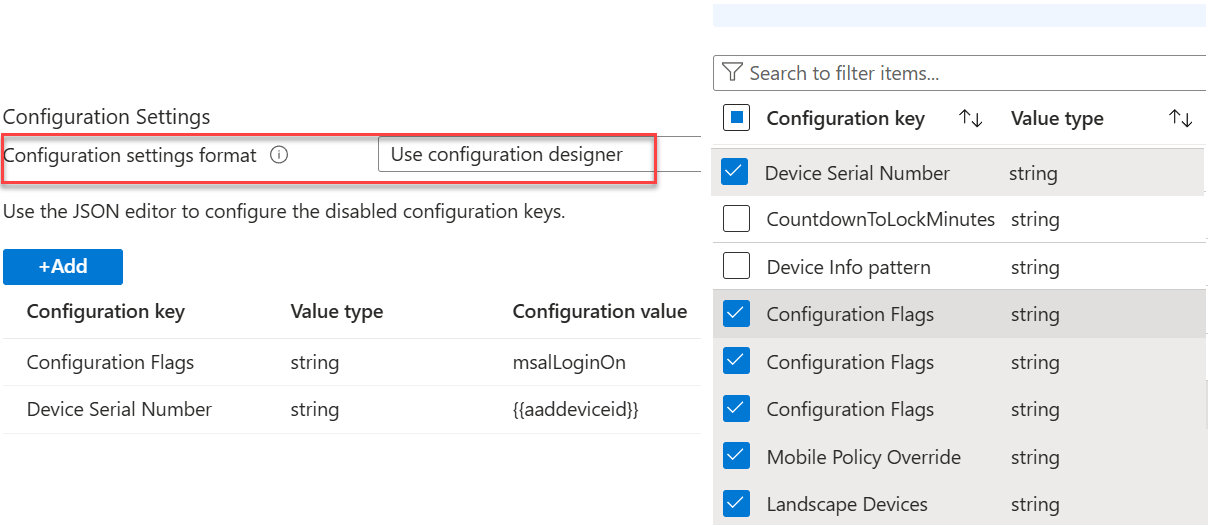The height and width of the screenshot is (526, 1209).
Task: Click the Configuration key header in left table
Action: 105,312
